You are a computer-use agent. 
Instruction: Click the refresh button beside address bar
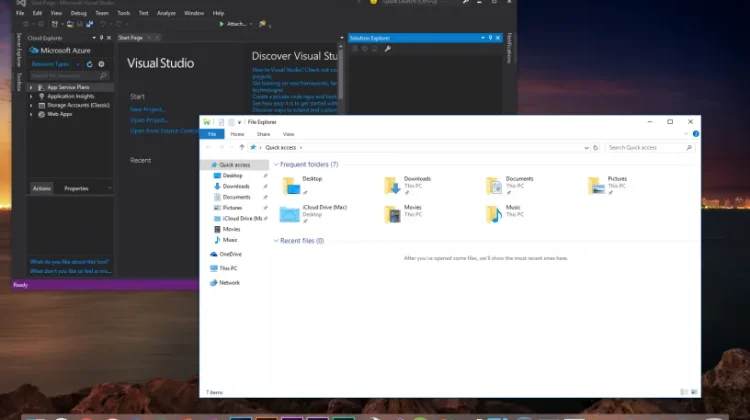(596, 148)
